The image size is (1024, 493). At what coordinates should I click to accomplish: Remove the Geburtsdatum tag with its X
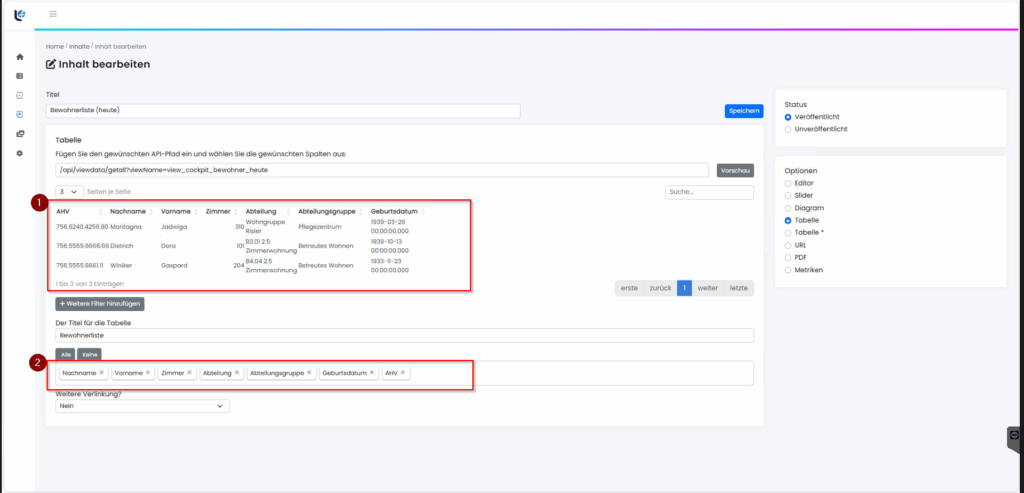coord(373,373)
